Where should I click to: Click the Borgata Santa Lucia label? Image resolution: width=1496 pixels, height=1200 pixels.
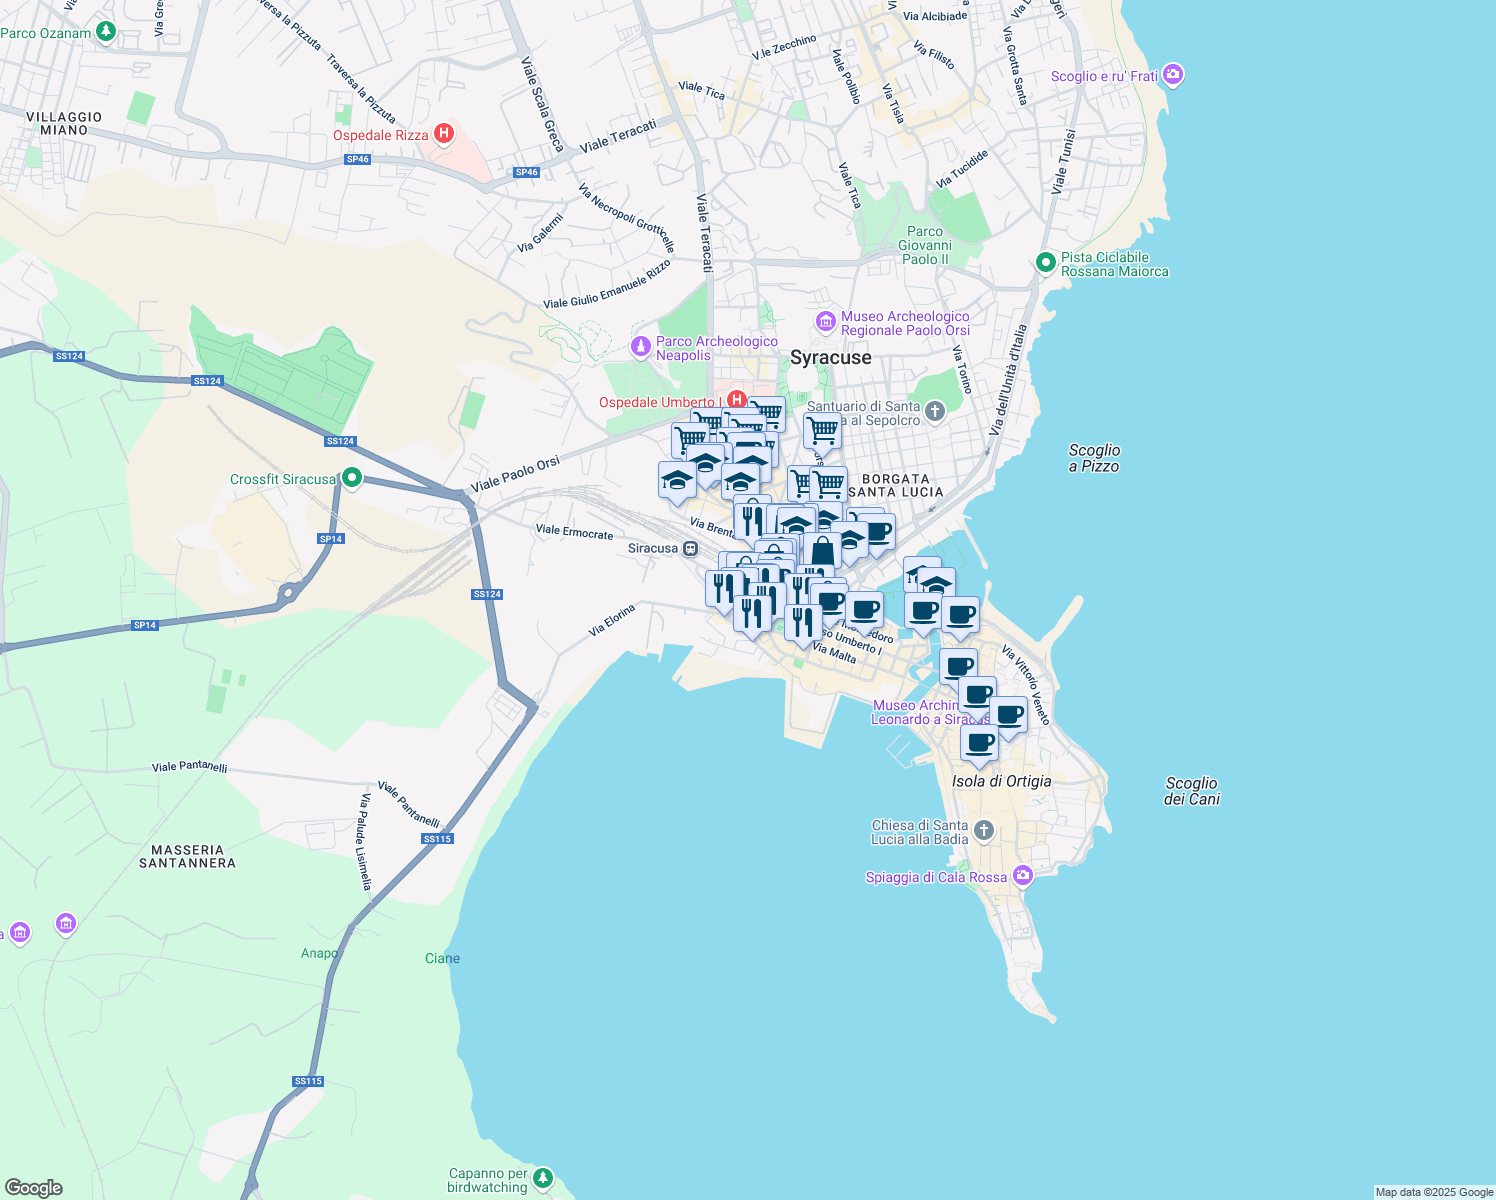895,485
